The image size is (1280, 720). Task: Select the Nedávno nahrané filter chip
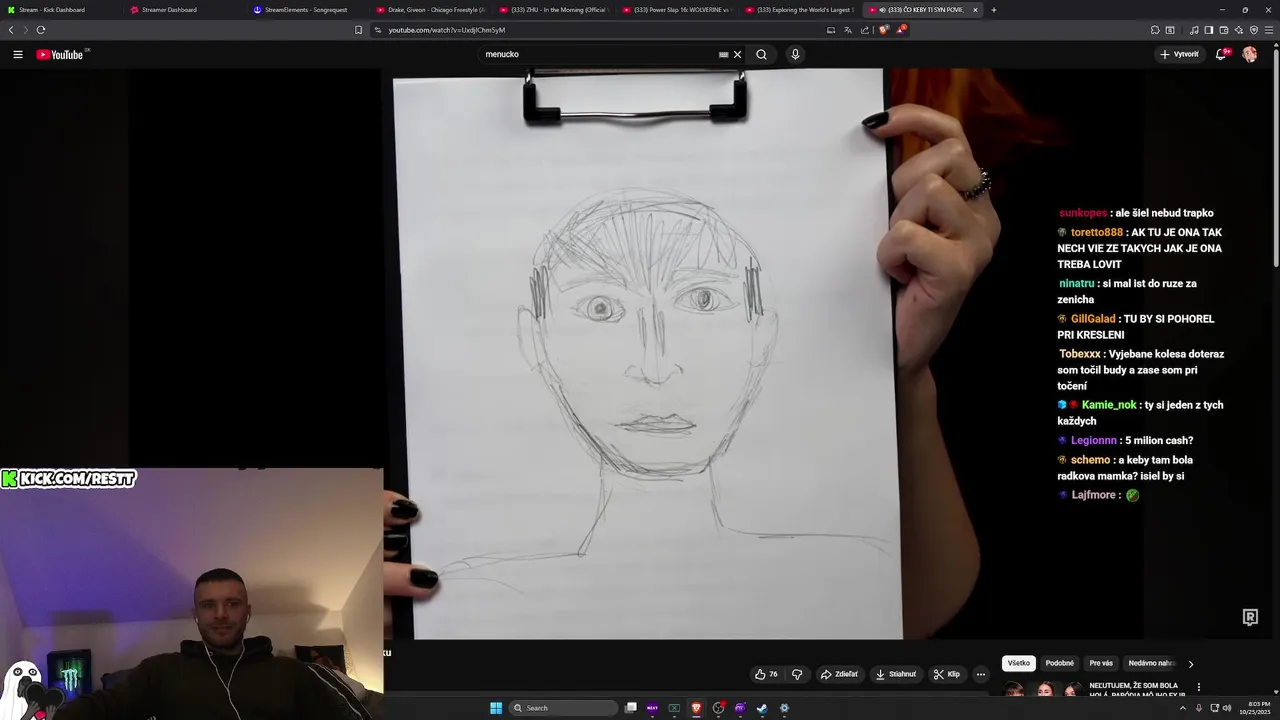point(1151,663)
